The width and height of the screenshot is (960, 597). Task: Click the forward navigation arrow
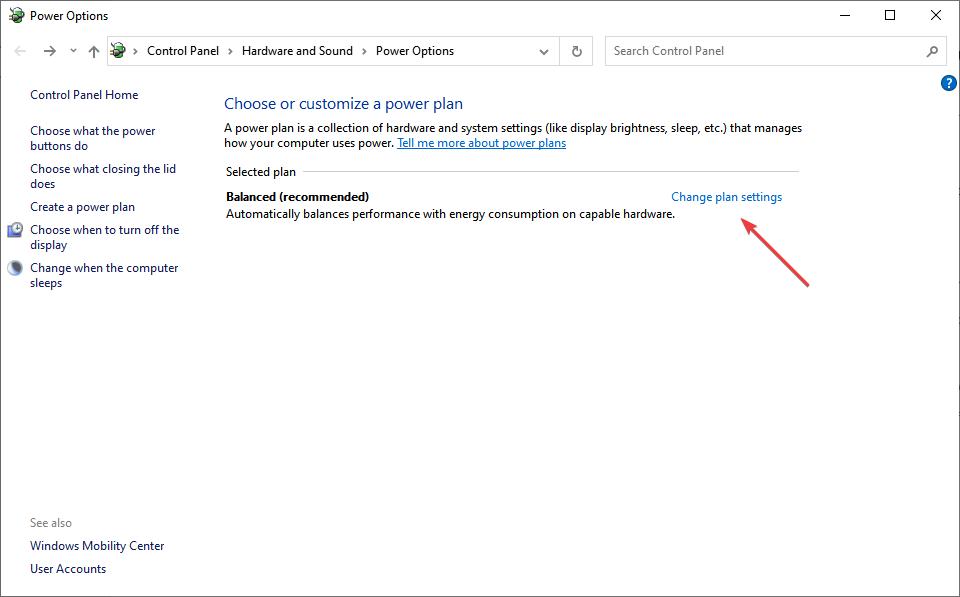tap(49, 51)
